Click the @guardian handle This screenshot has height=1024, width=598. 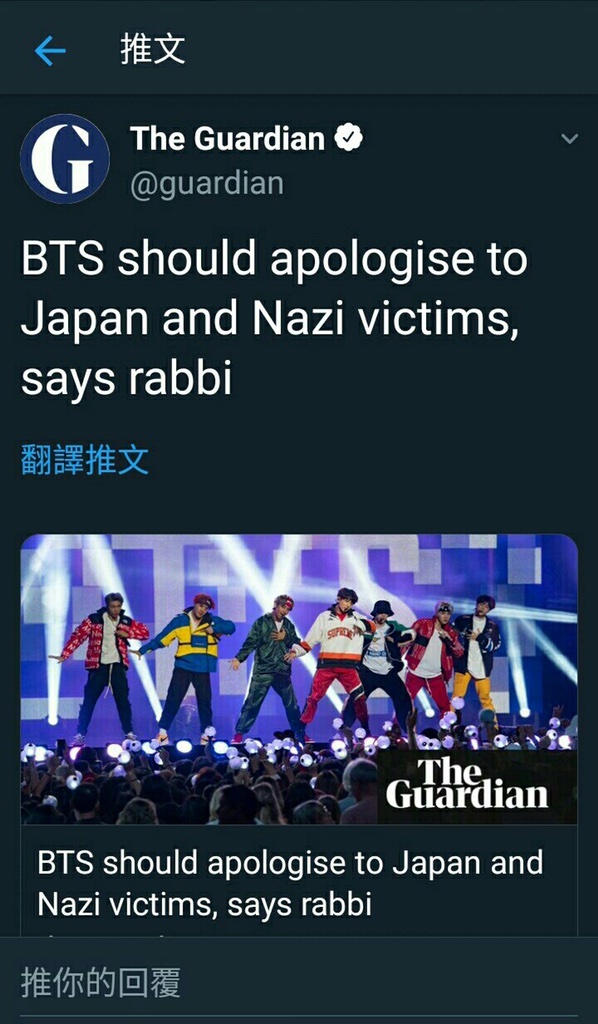click(x=207, y=183)
